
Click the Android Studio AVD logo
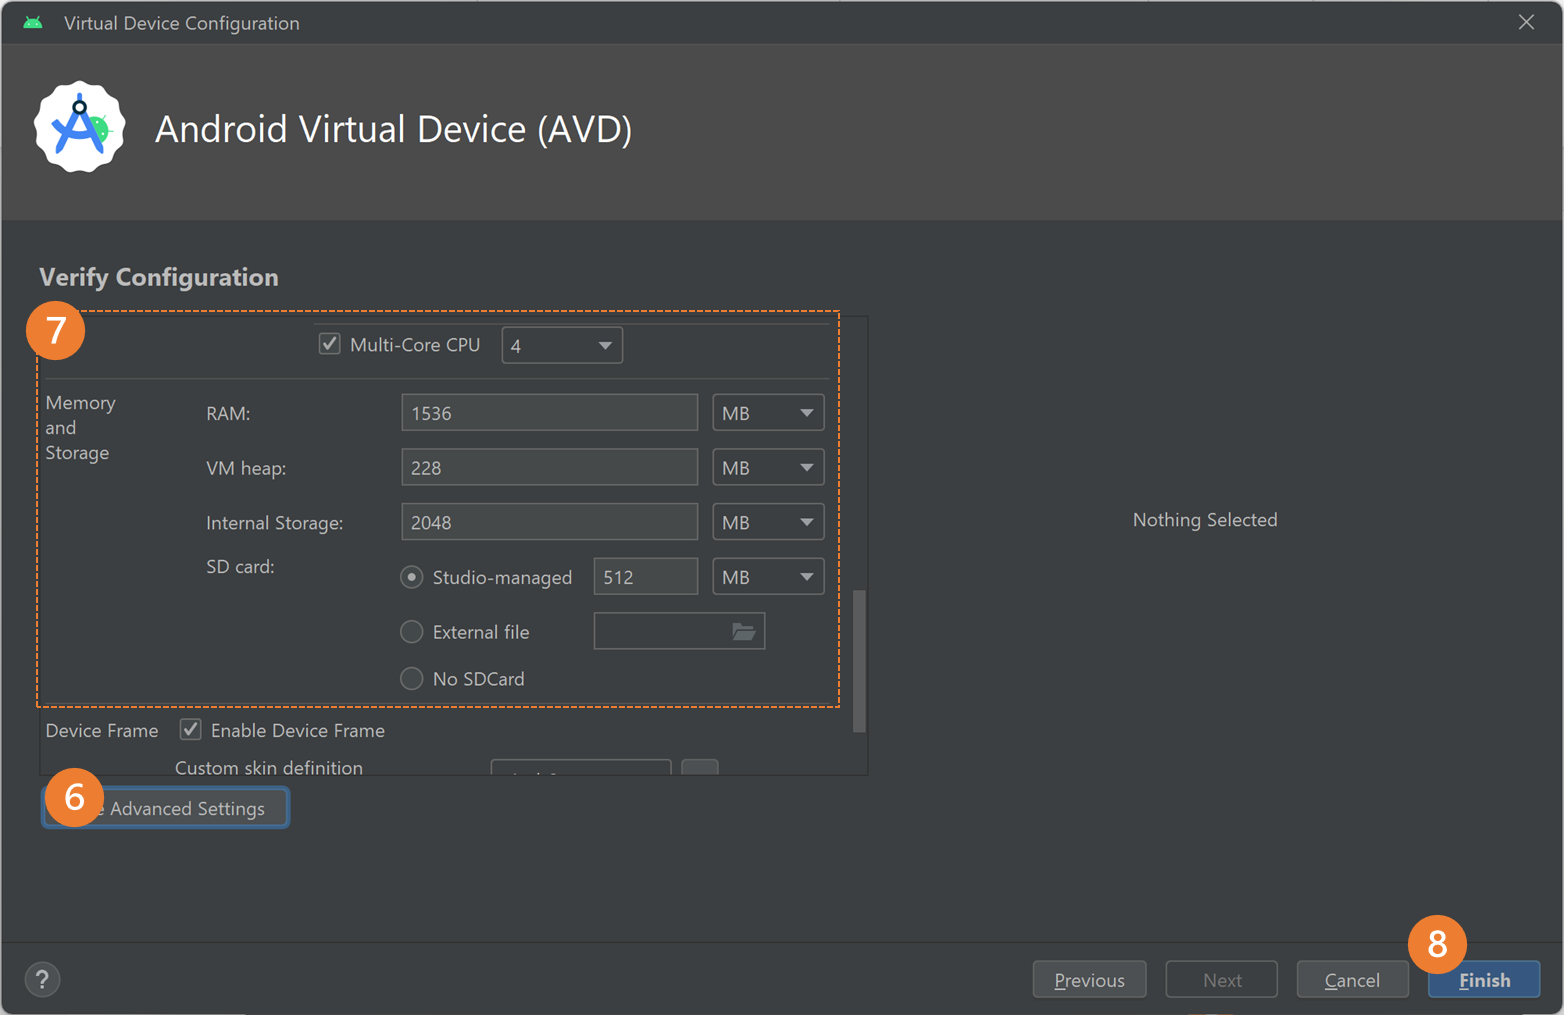[80, 127]
